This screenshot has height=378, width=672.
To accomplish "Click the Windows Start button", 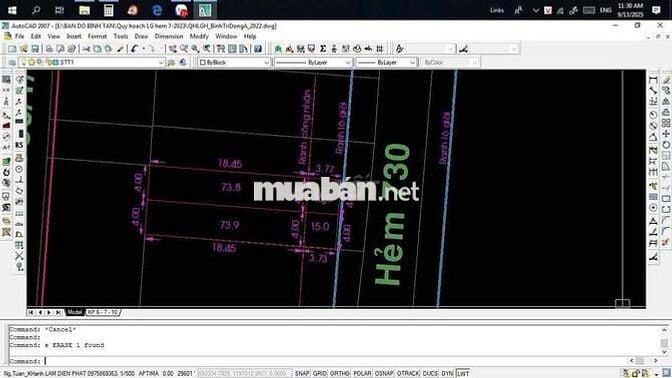I will pyautogui.click(x=12, y=10).
